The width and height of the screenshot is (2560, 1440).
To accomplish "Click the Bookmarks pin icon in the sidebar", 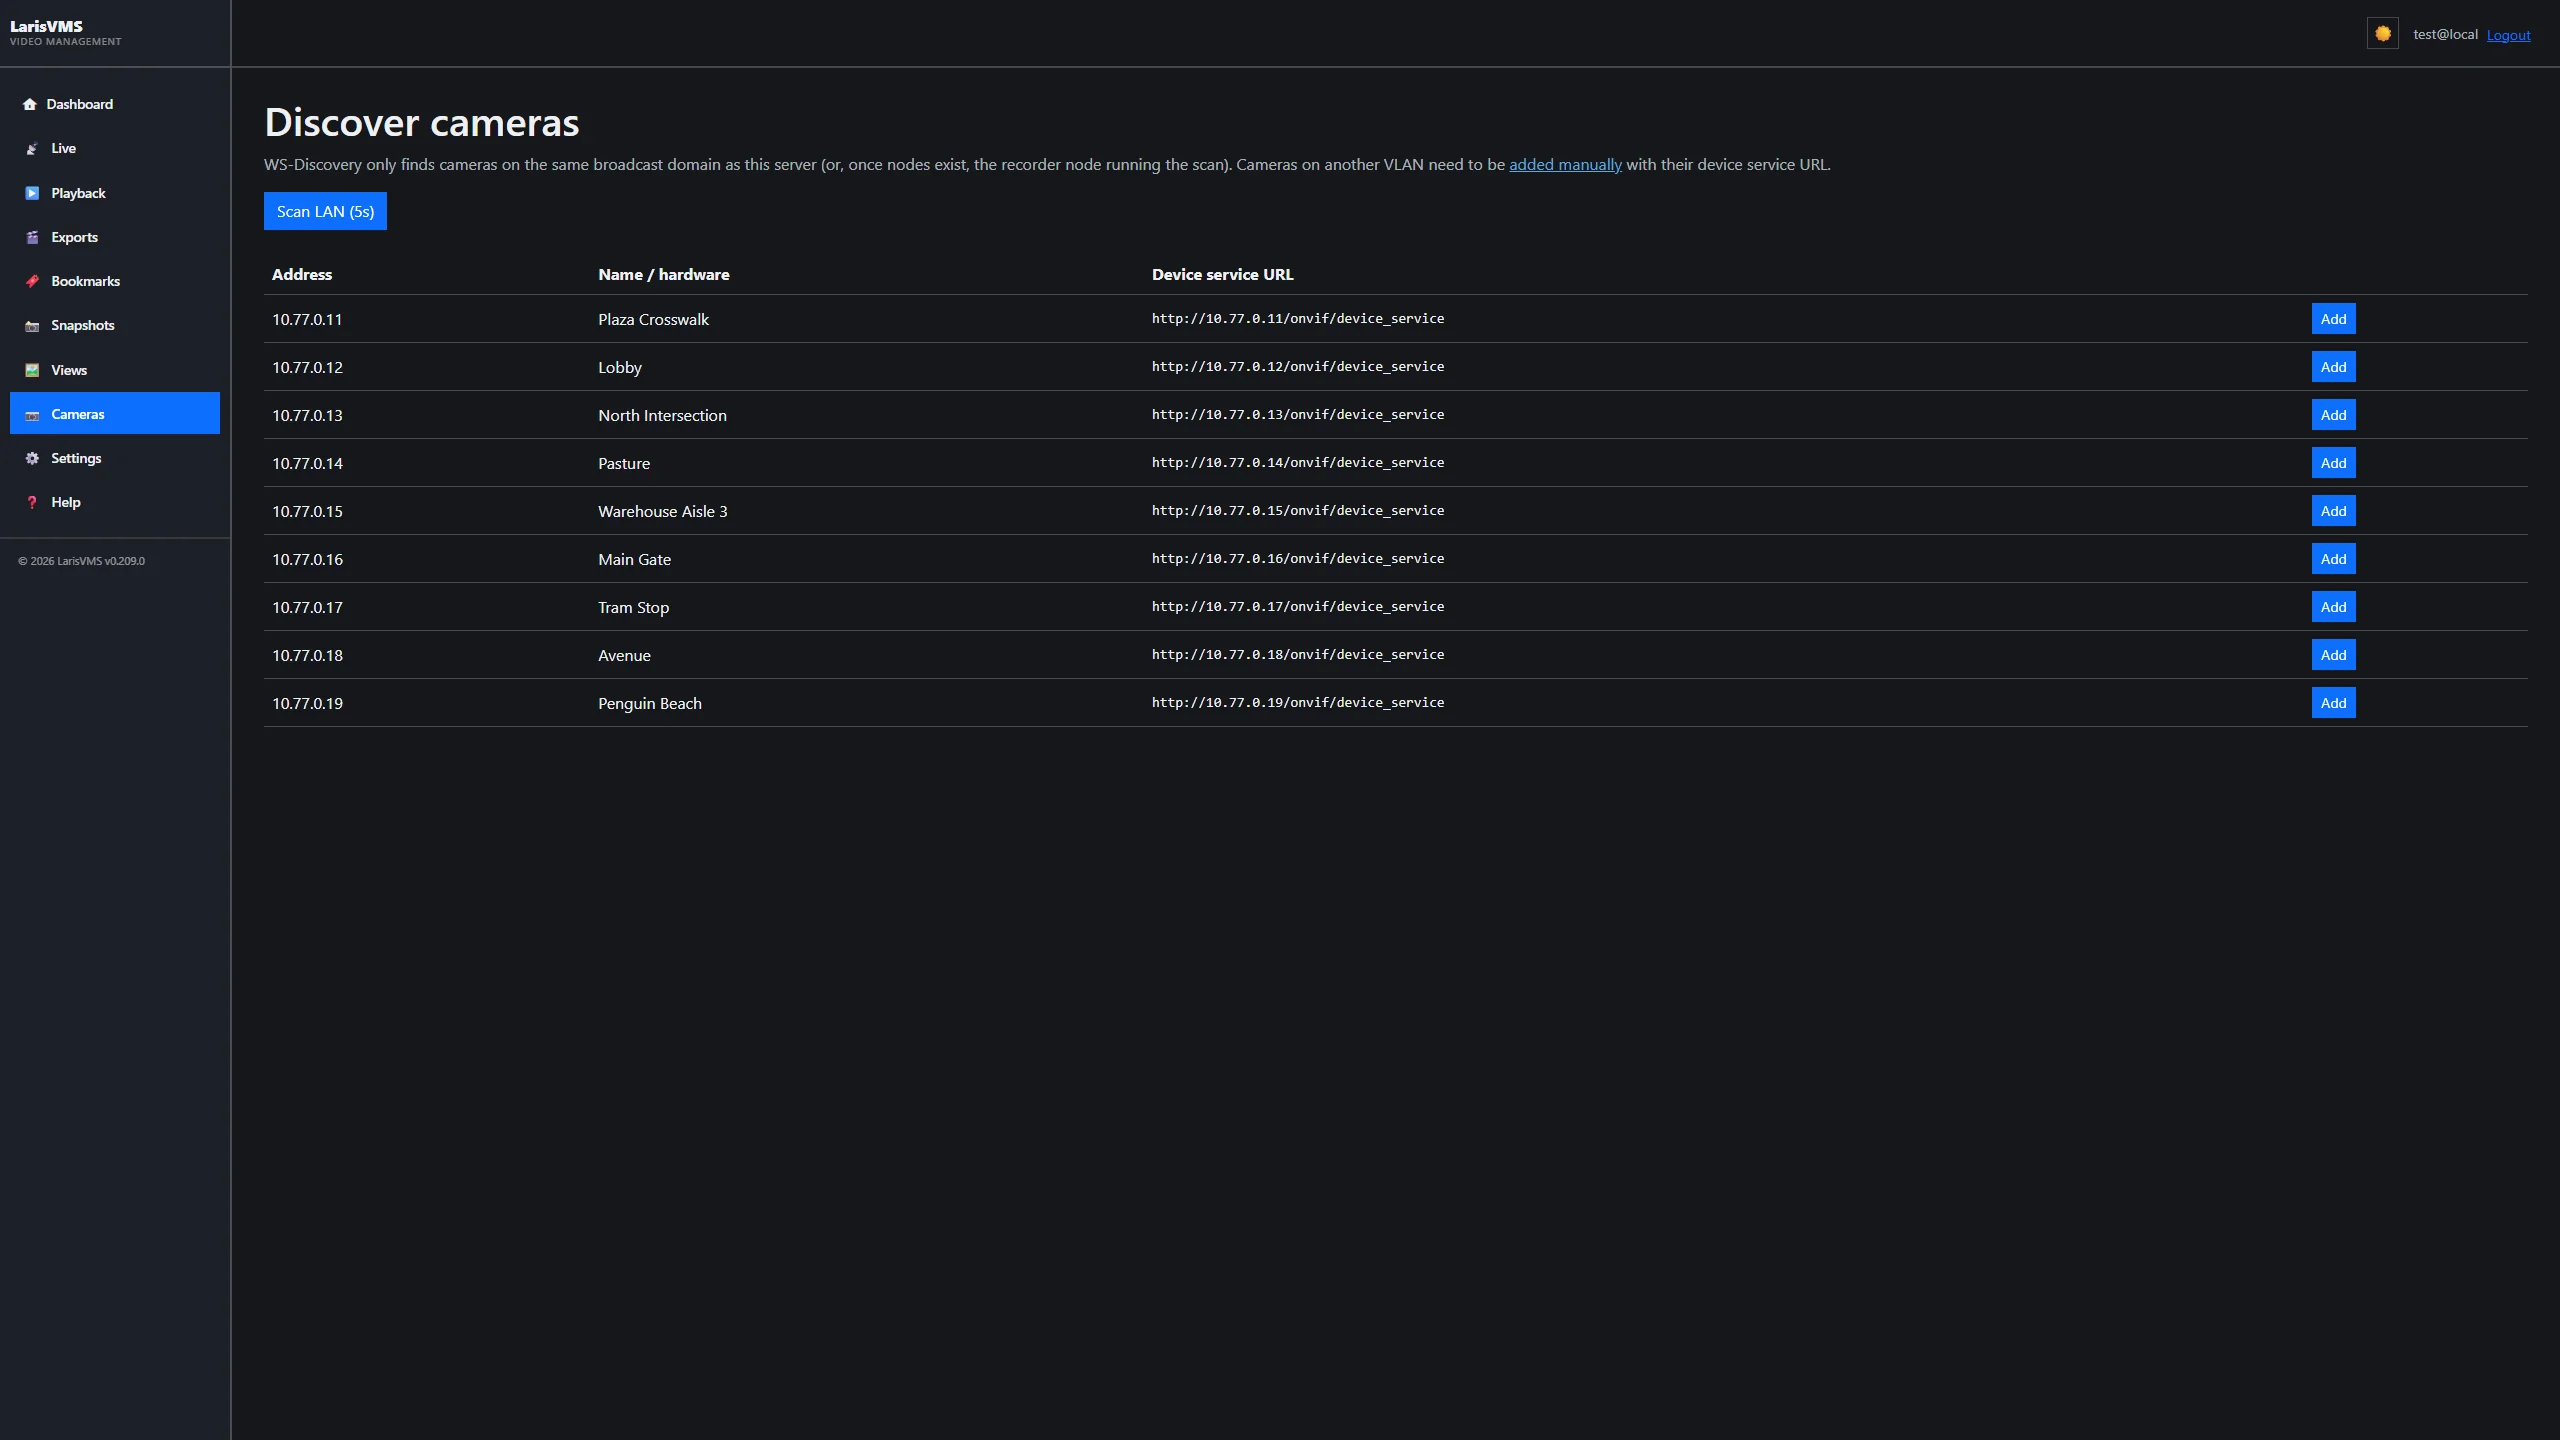I will [x=32, y=281].
